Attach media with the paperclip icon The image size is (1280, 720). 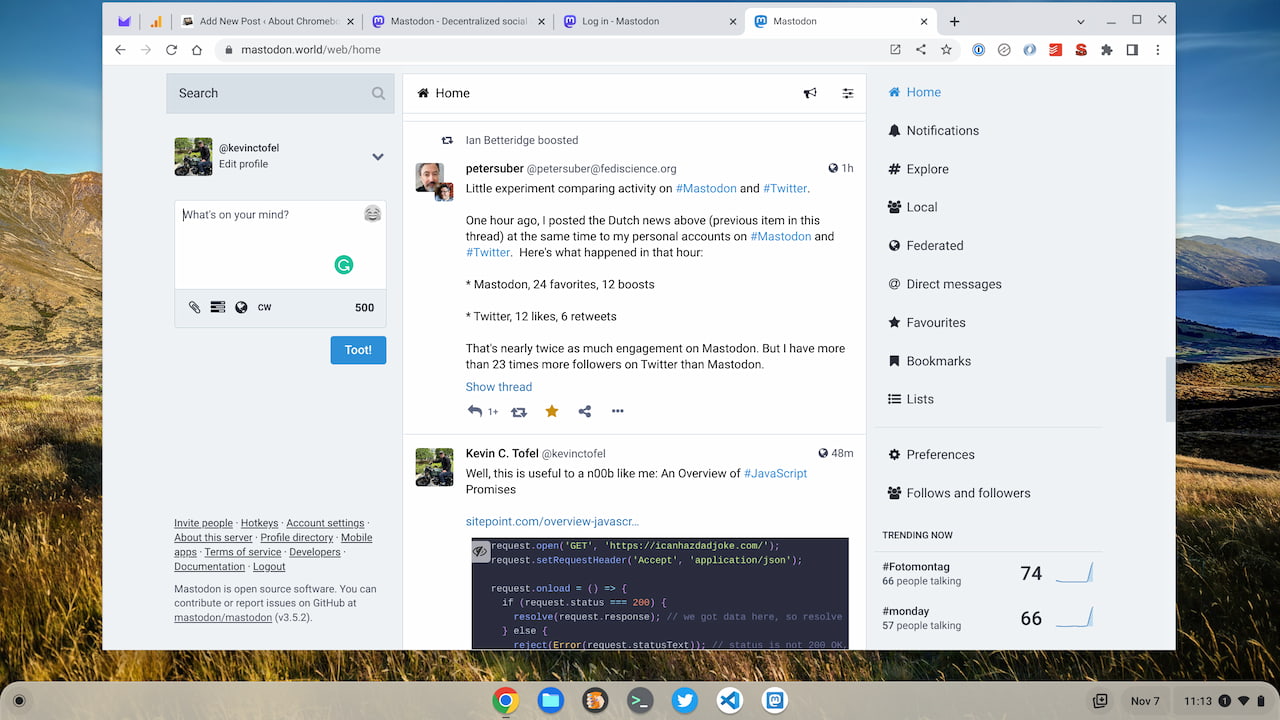click(195, 308)
